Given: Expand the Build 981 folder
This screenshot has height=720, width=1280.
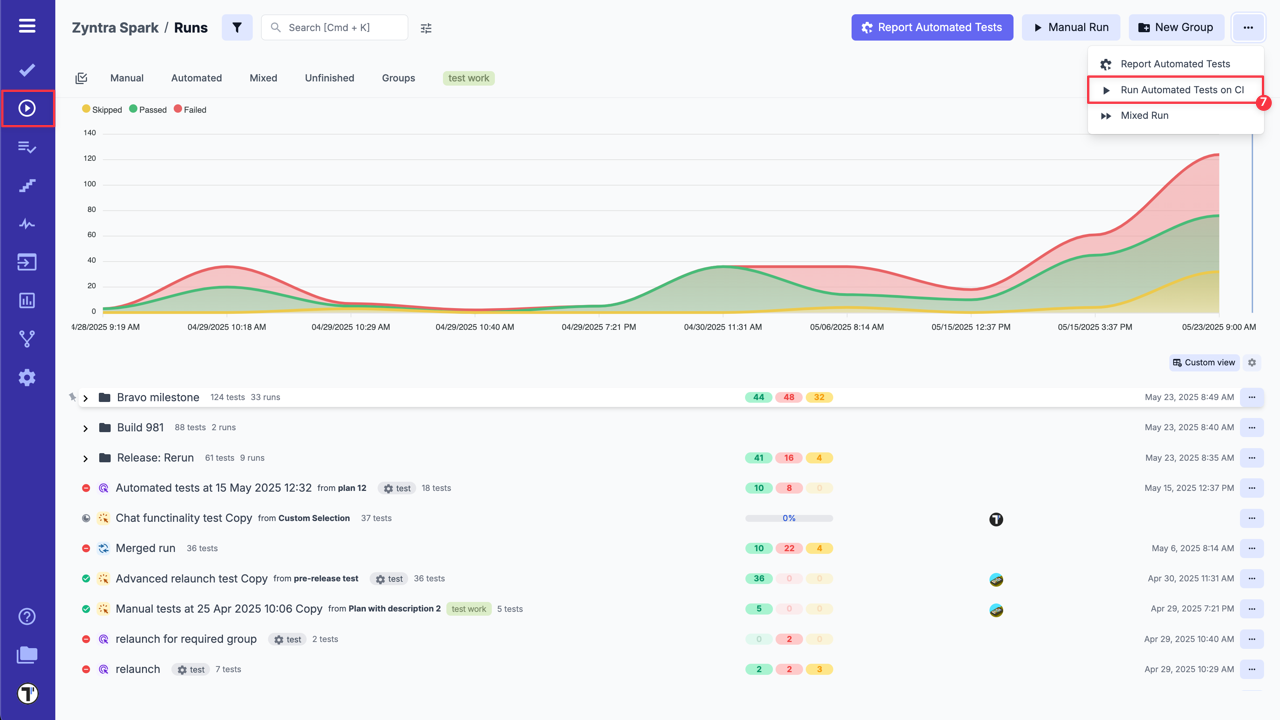Looking at the screenshot, I should click(86, 428).
